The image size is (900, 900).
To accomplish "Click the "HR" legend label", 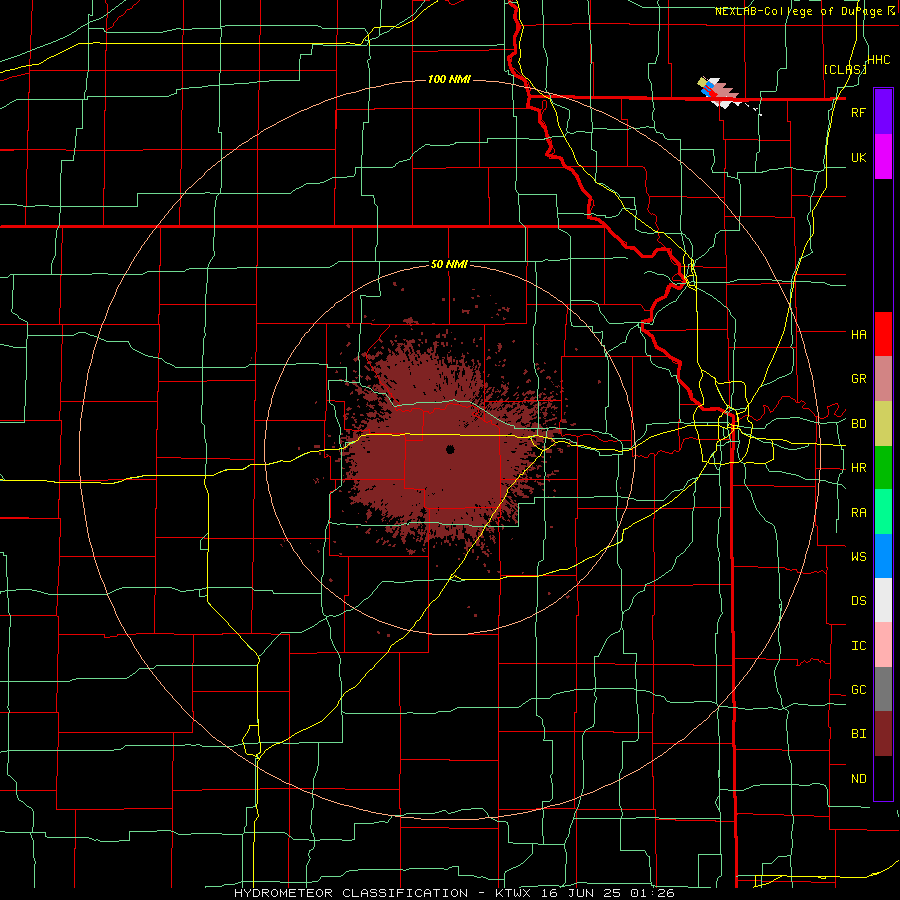I will pyautogui.click(x=858, y=468).
